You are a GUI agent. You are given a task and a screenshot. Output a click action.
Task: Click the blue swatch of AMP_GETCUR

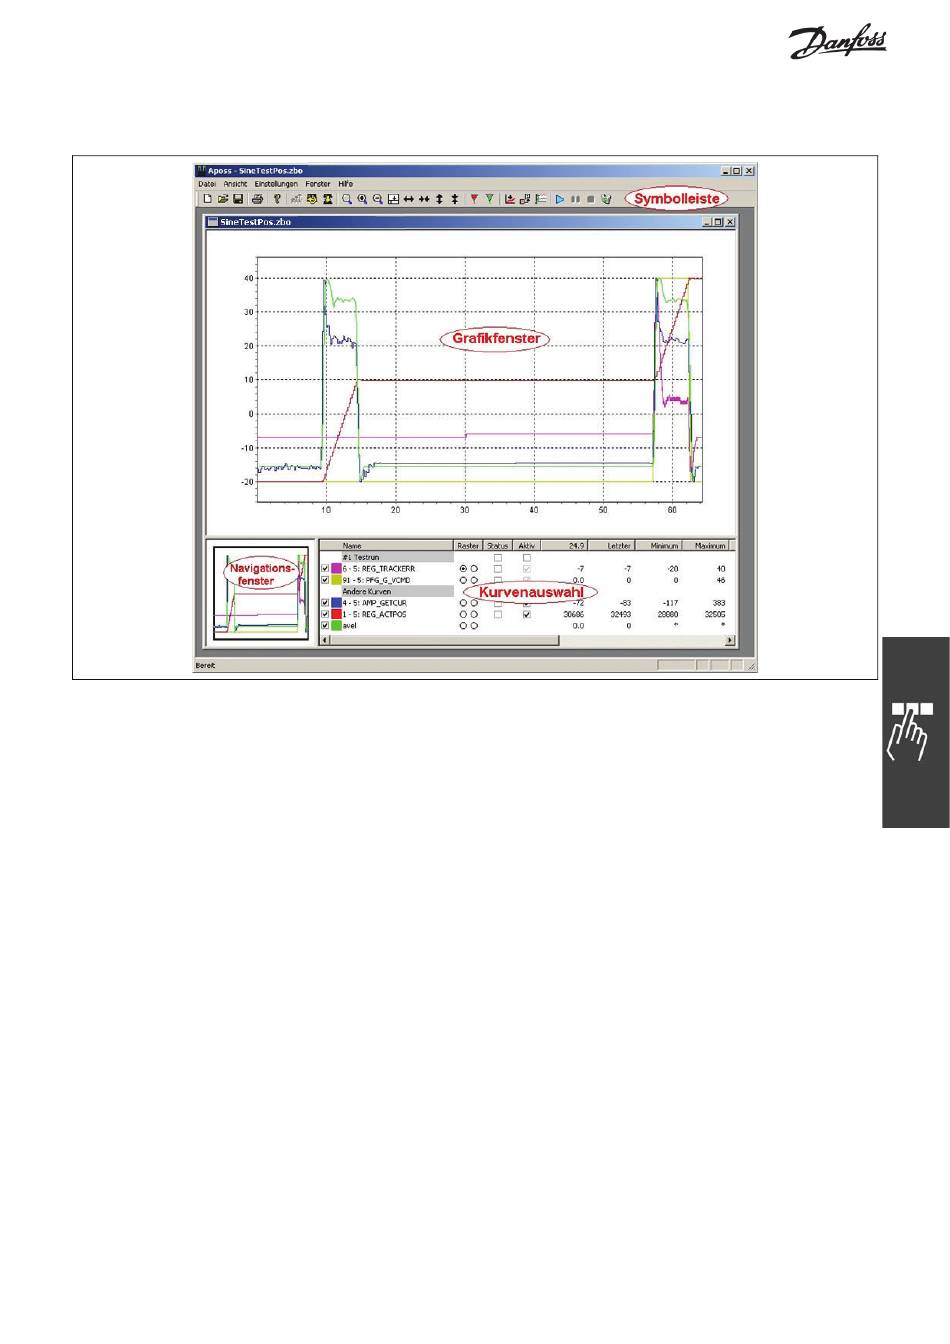click(x=336, y=603)
